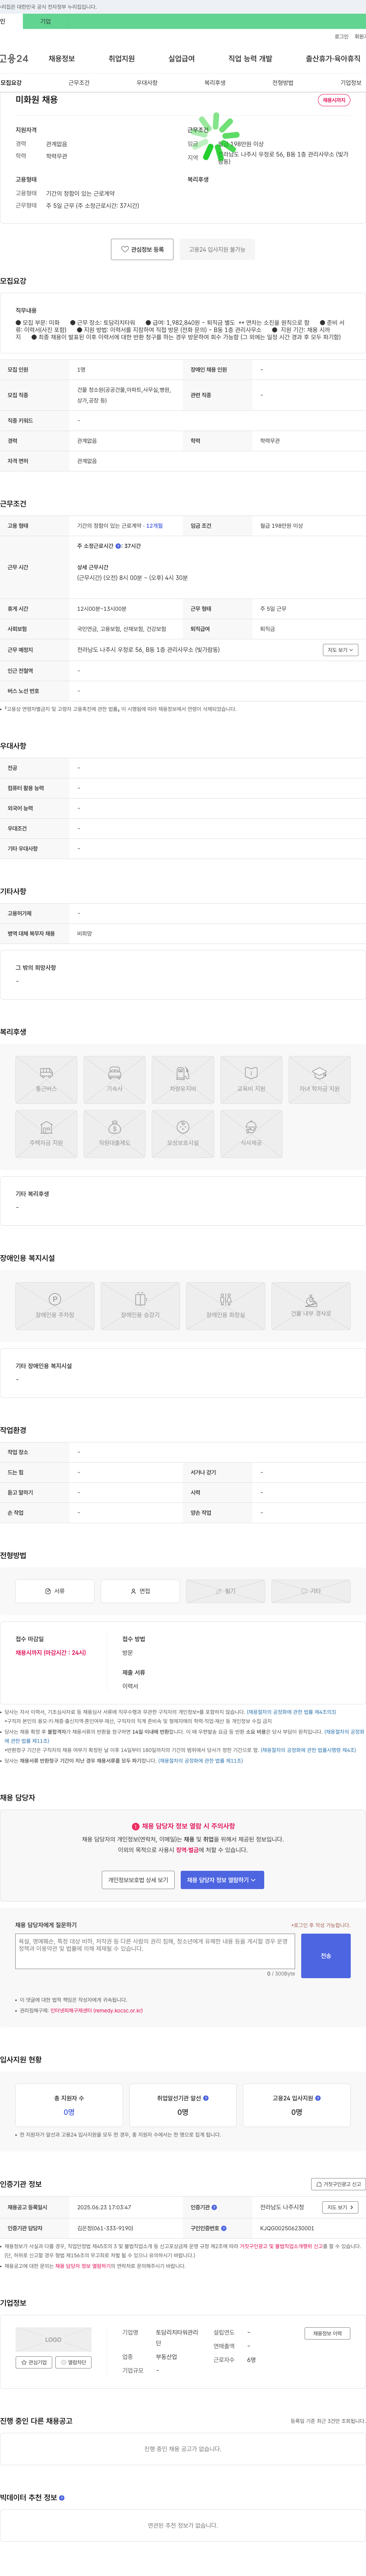
Task: Click the 열람차단 button
Action: click(x=73, y=2362)
